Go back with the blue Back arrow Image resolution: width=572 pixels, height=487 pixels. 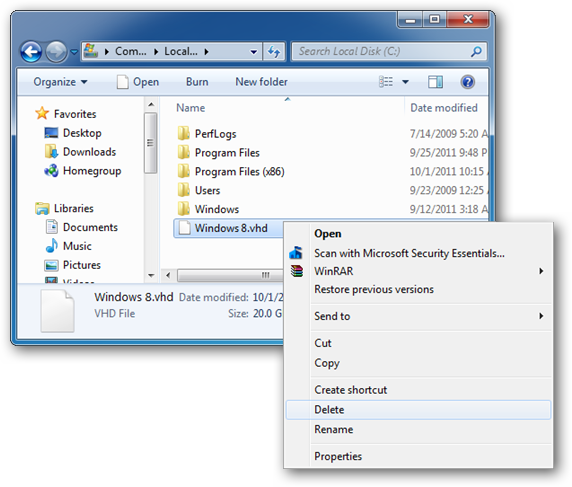pyautogui.click(x=31, y=51)
